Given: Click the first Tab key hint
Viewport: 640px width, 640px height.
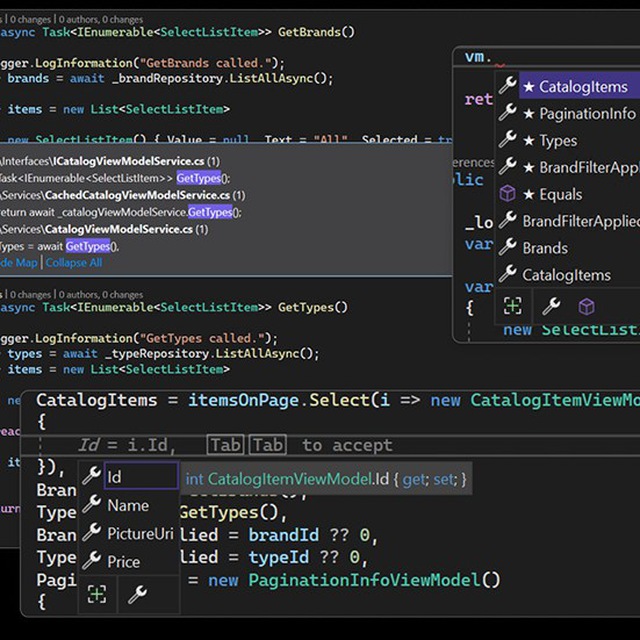Looking at the screenshot, I should pyautogui.click(x=226, y=445).
